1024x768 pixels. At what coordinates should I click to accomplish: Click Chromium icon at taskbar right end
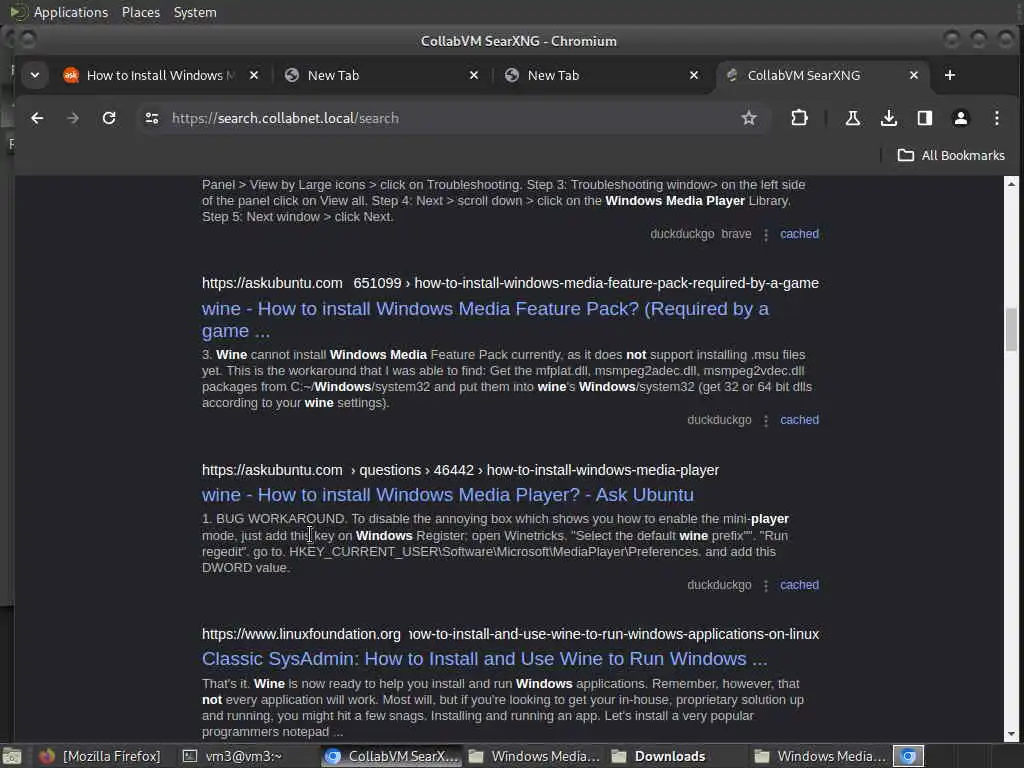pyautogui.click(x=908, y=756)
